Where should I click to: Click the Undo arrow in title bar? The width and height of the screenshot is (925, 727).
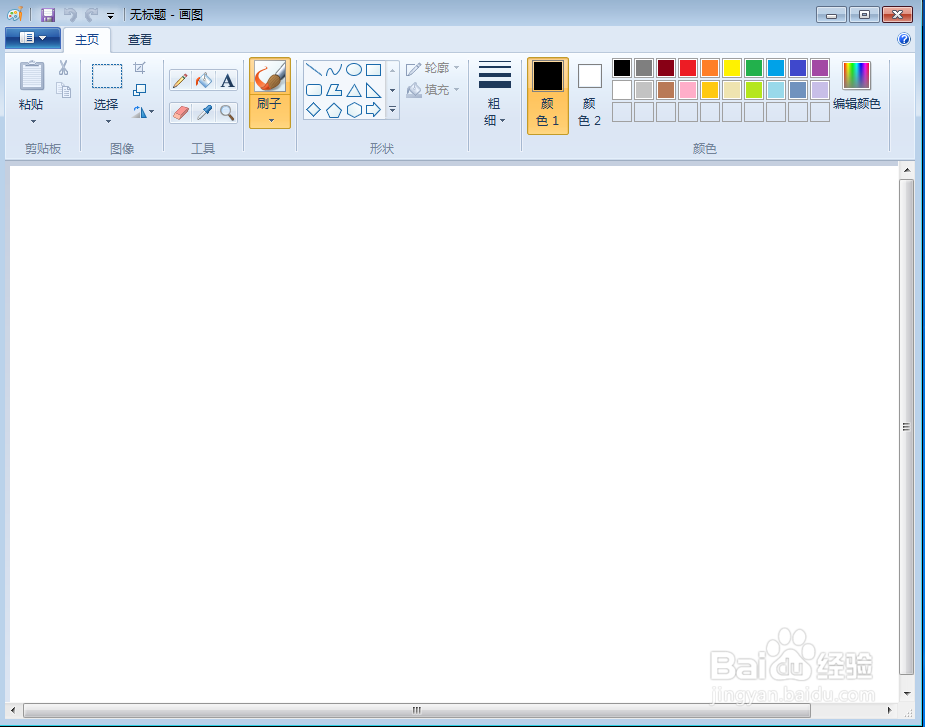[70, 15]
